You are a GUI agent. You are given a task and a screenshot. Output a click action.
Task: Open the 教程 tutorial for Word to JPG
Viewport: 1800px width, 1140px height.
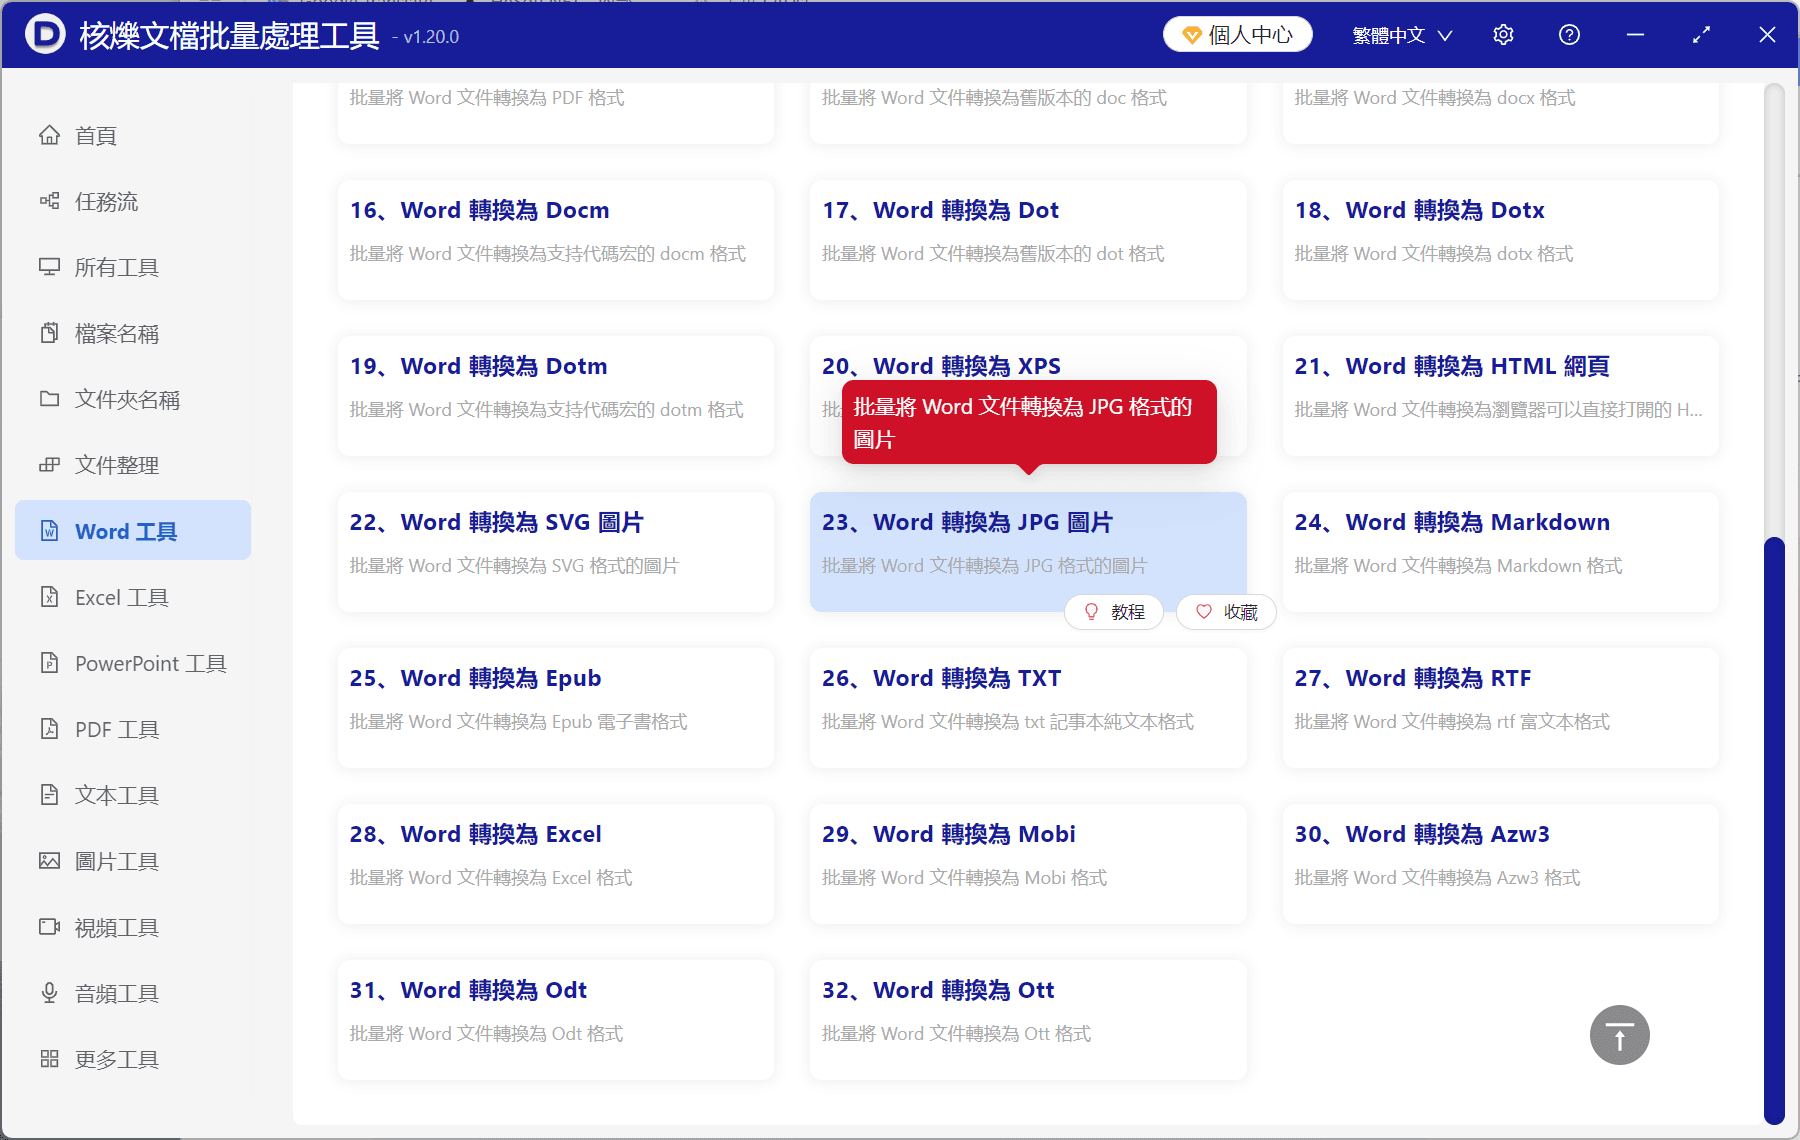click(1114, 612)
